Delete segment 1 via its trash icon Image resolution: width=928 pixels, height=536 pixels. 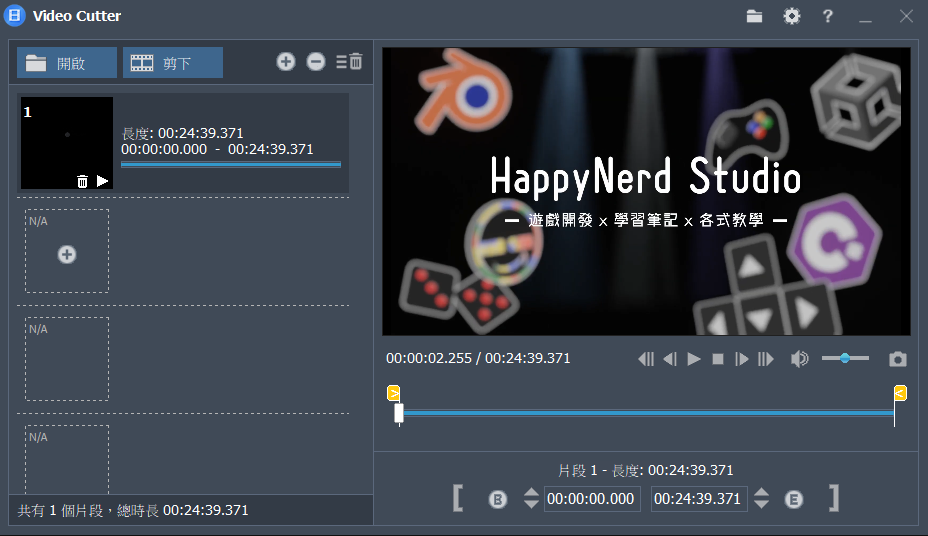[x=82, y=181]
